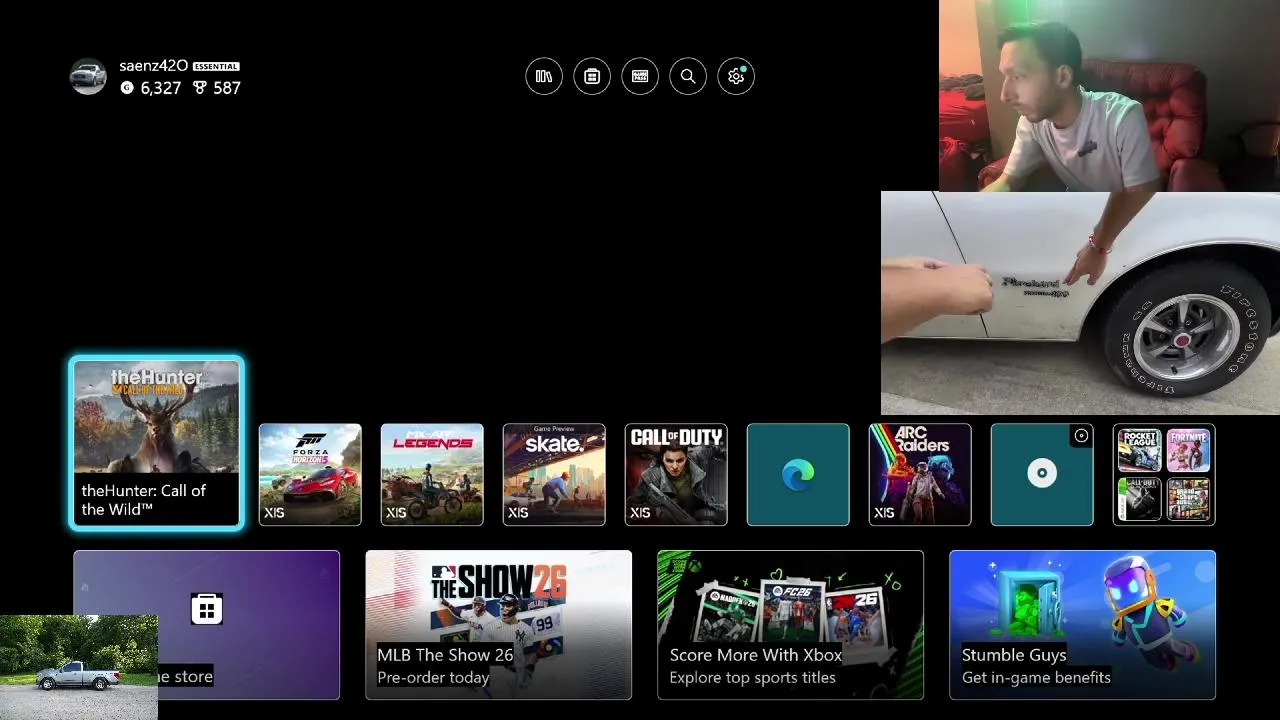Open the game group tile with Rocket League and Fortnite
This screenshot has width=1280, height=720.
pos(1164,474)
